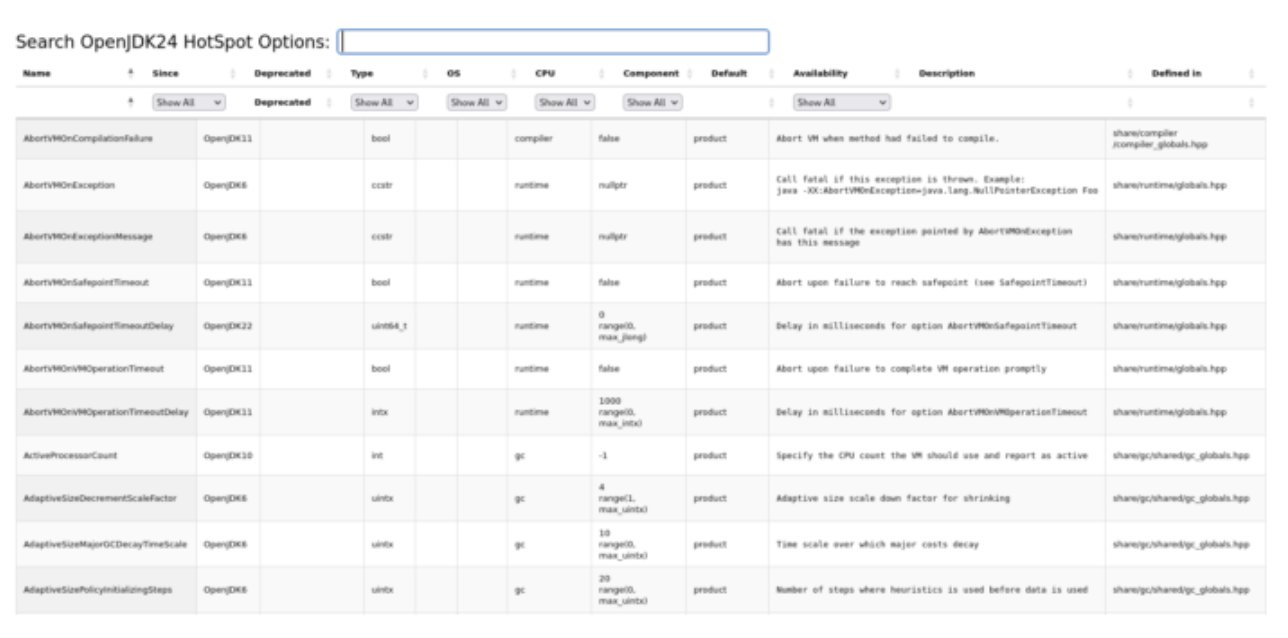Click sort icon beside Deprecated header

point(329,73)
